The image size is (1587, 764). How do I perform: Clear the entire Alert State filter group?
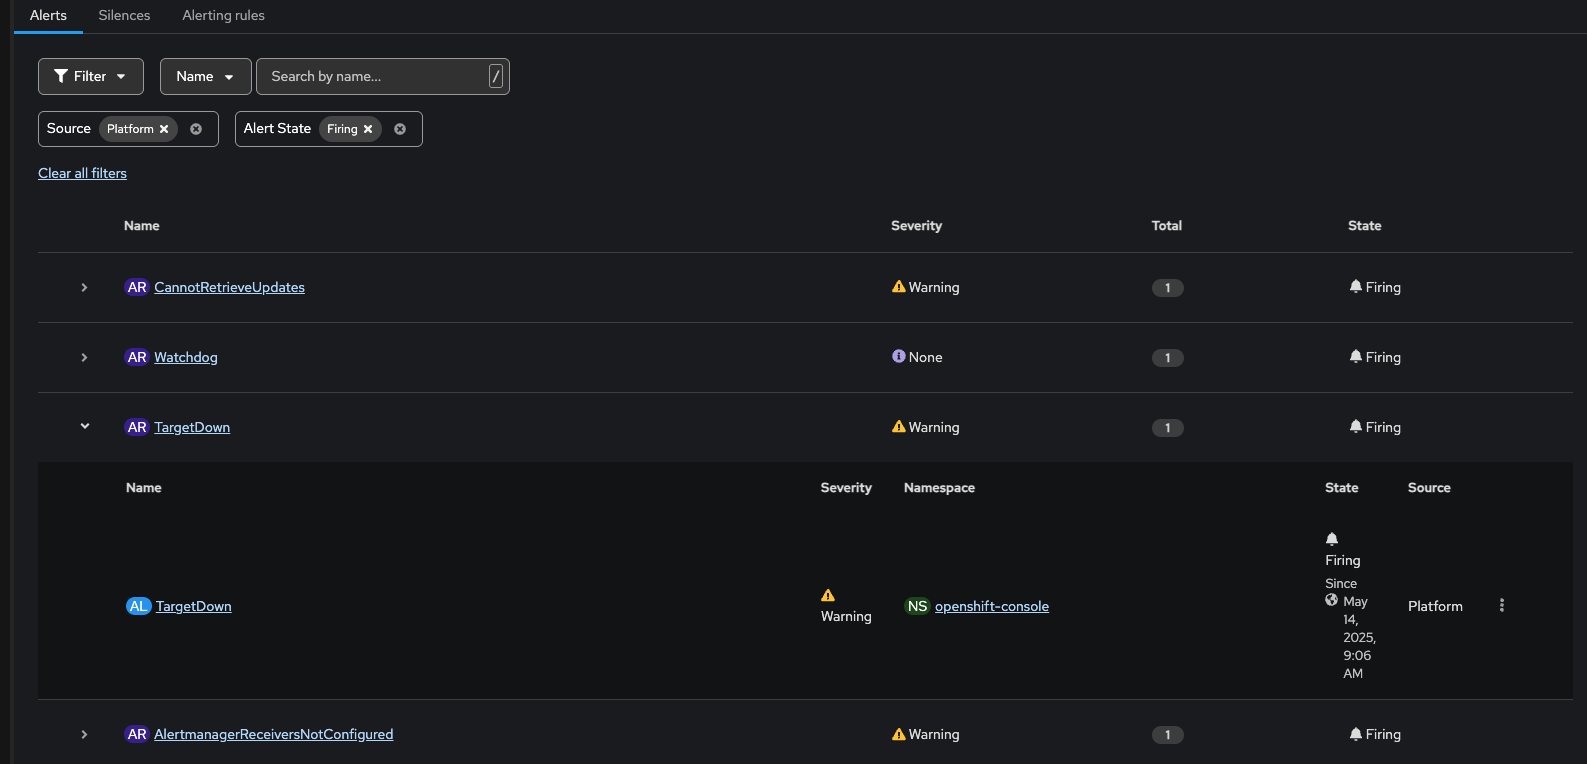[x=400, y=129]
